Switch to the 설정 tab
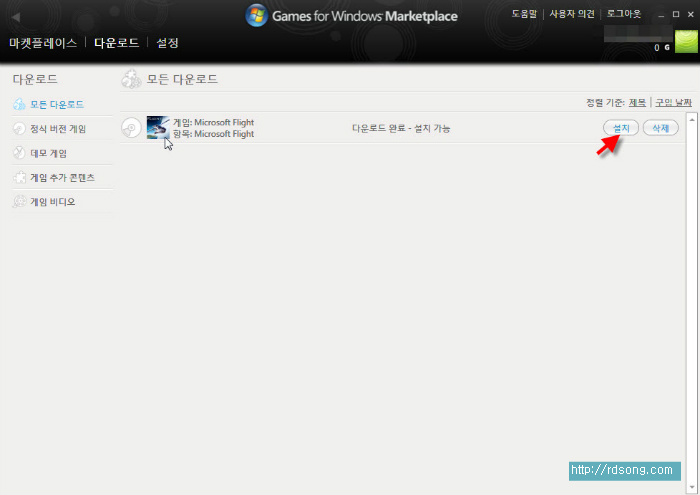This screenshot has height=495, width=700. coord(167,43)
